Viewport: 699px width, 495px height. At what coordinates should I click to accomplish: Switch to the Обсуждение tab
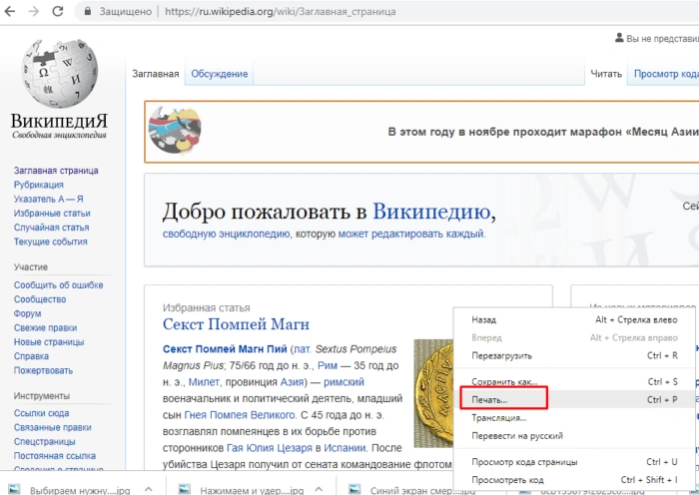219,74
